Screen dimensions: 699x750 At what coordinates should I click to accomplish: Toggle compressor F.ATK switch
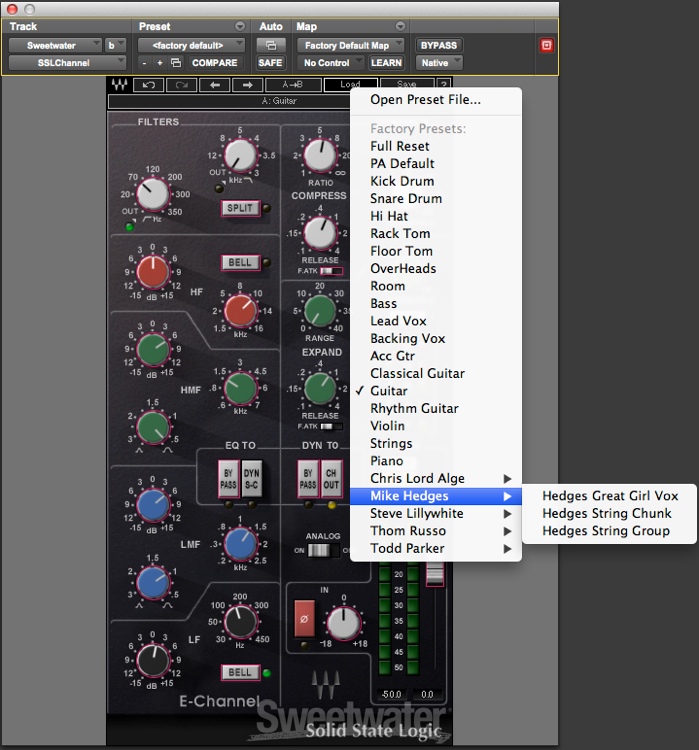click(331, 271)
